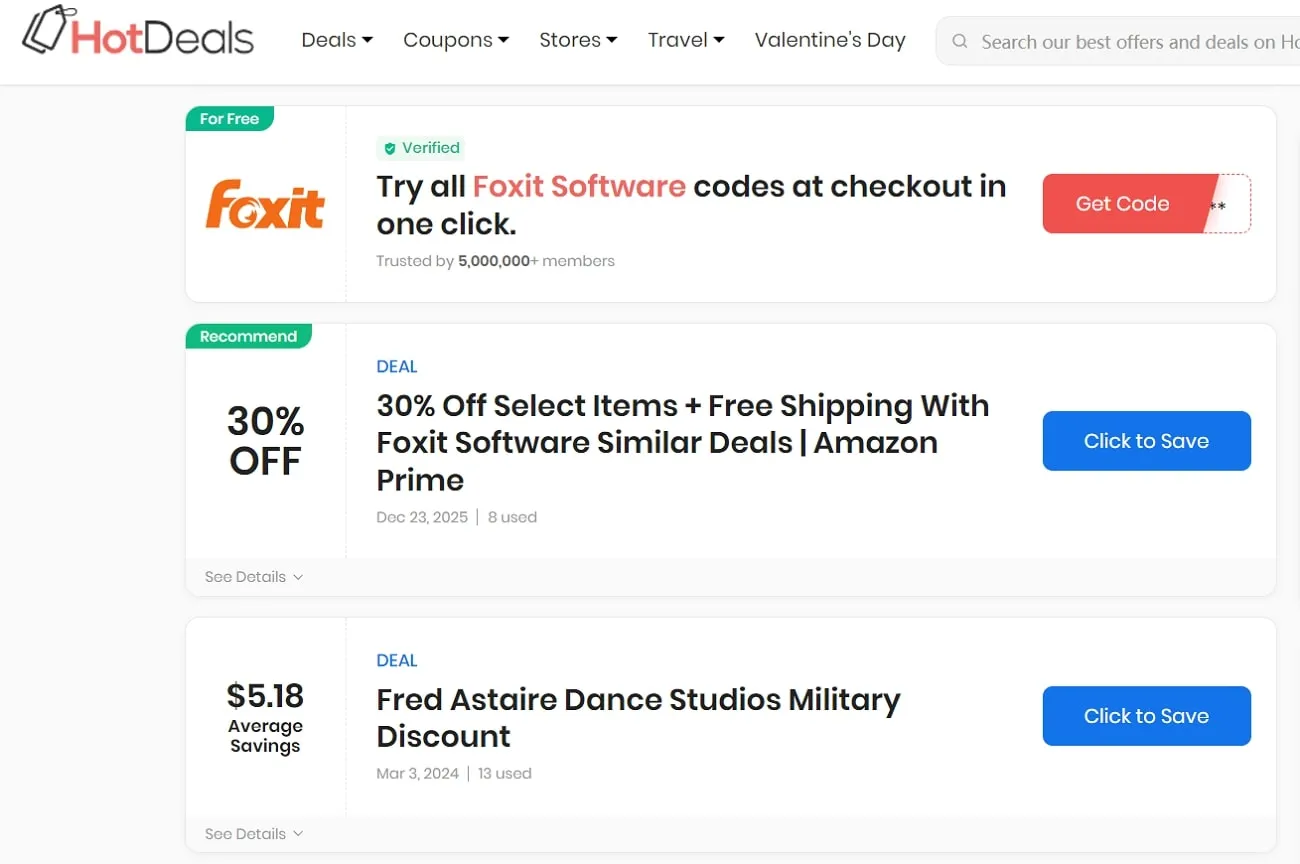The height and width of the screenshot is (864, 1300).
Task: Open the Foxit Software link in the headline
Action: pos(580,186)
